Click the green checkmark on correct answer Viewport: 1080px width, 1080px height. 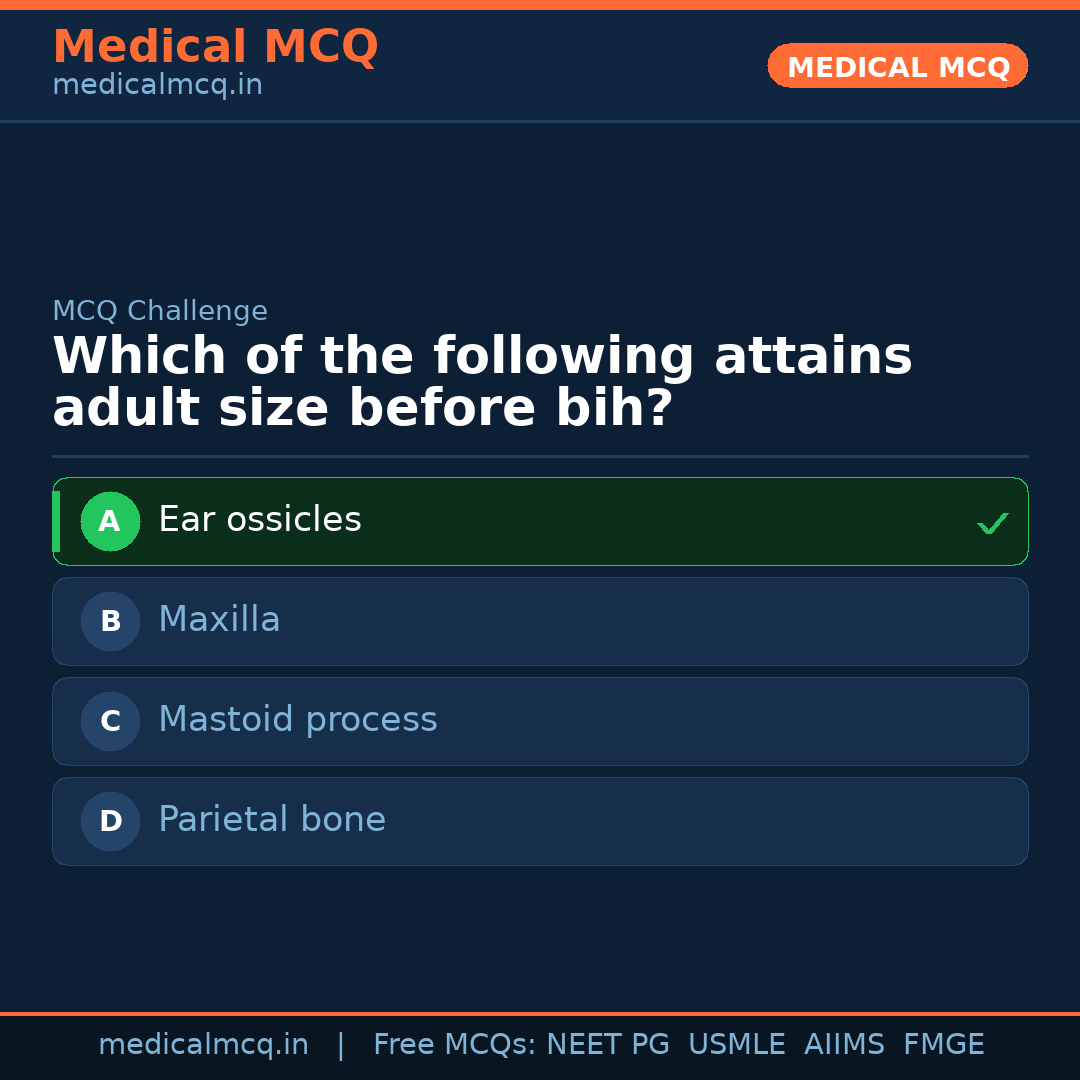992,521
